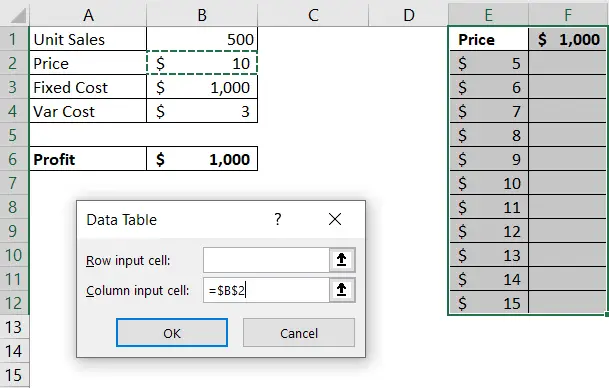The image size is (609, 388).
Task: Select the $13 price cell in column E
Action: pos(489,255)
